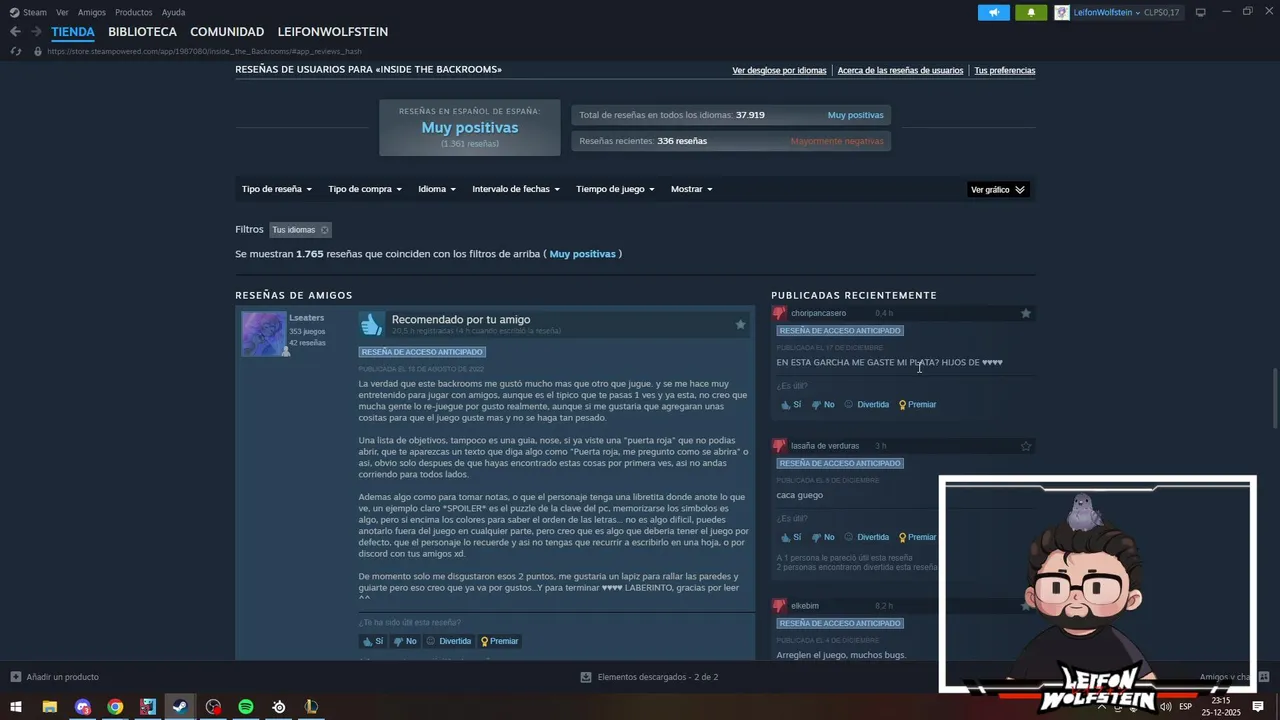Click the plus icon next to Añadir un producto
The image size is (1280, 720).
tap(15, 677)
